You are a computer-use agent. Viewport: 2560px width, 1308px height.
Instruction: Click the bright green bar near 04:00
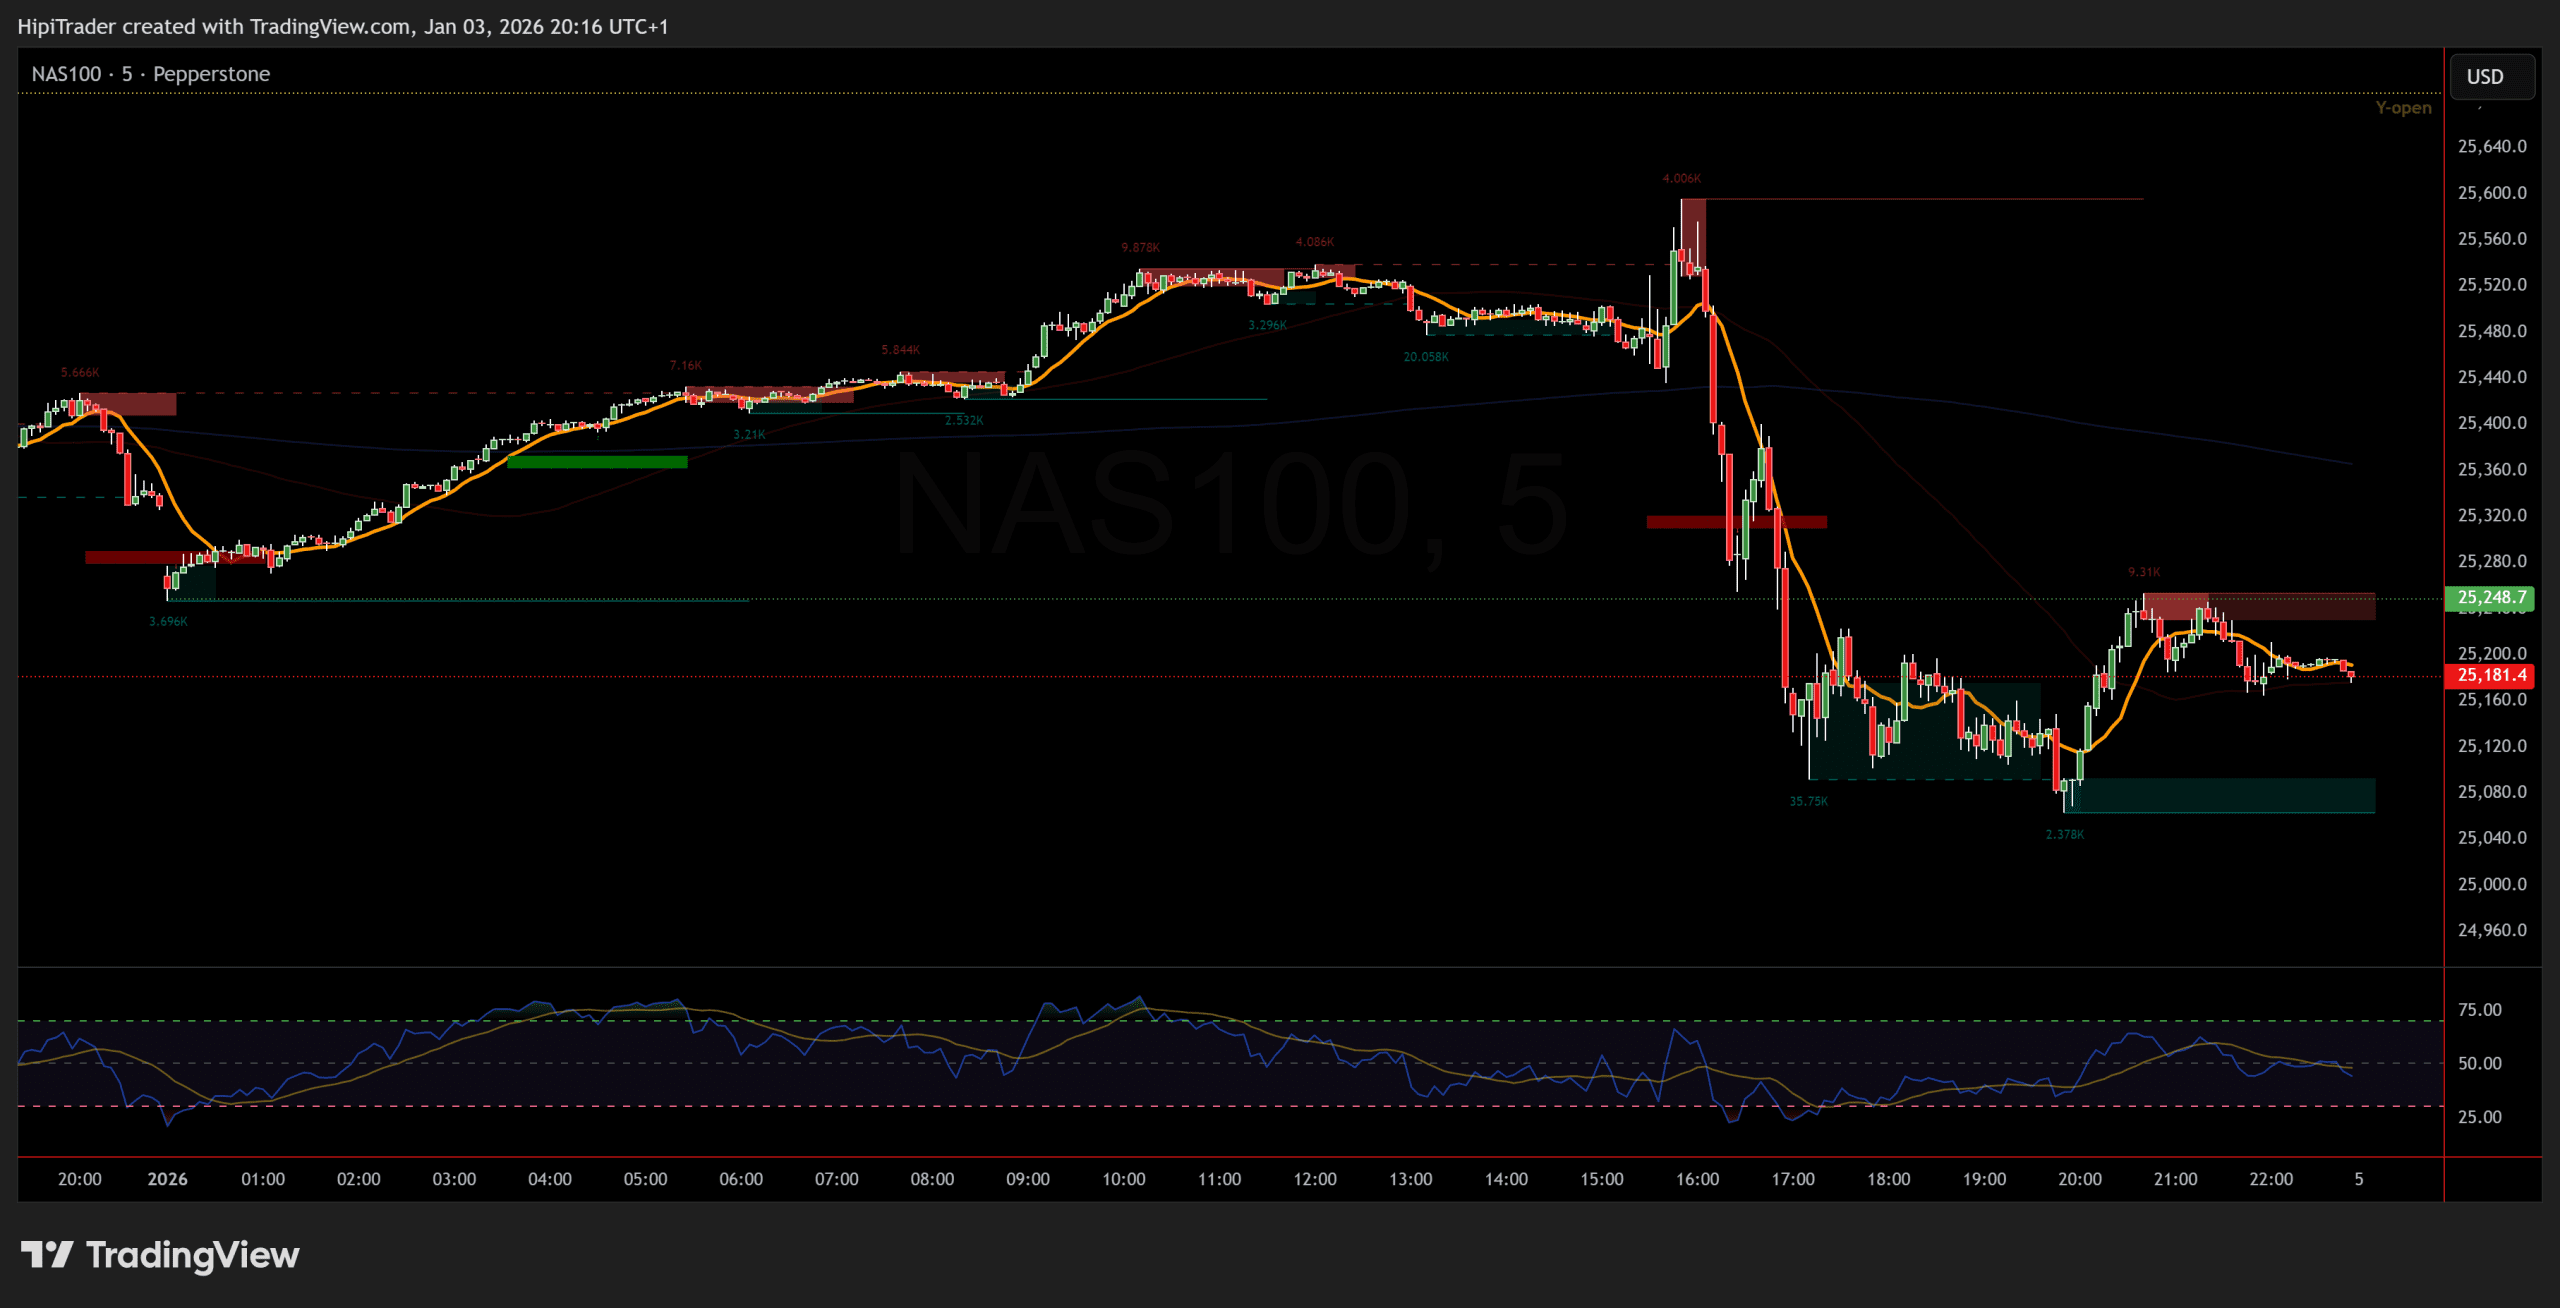597,462
